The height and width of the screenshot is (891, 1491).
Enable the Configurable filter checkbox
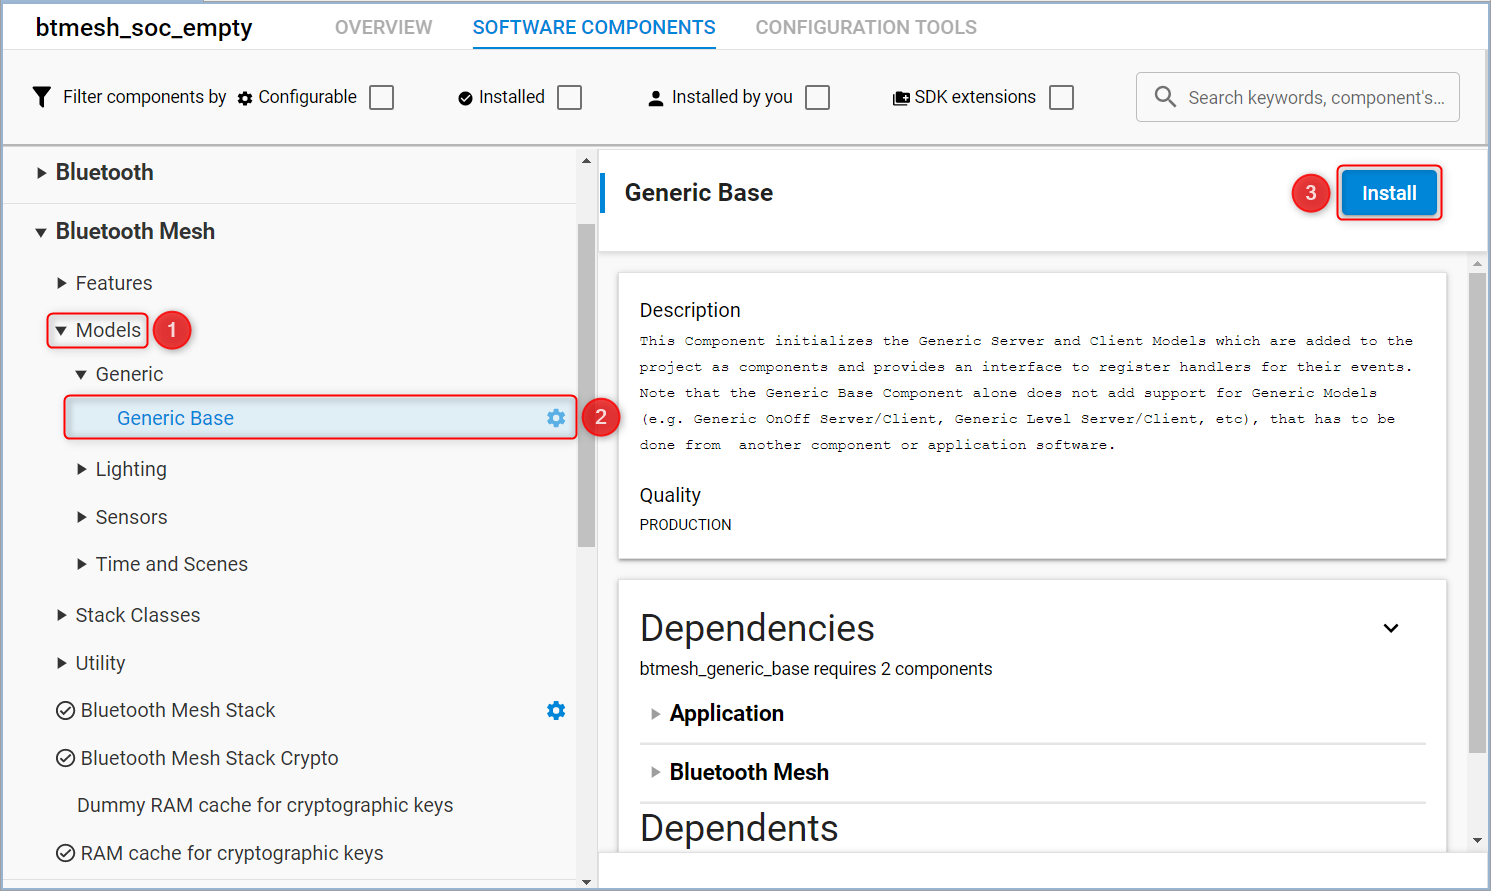point(381,97)
